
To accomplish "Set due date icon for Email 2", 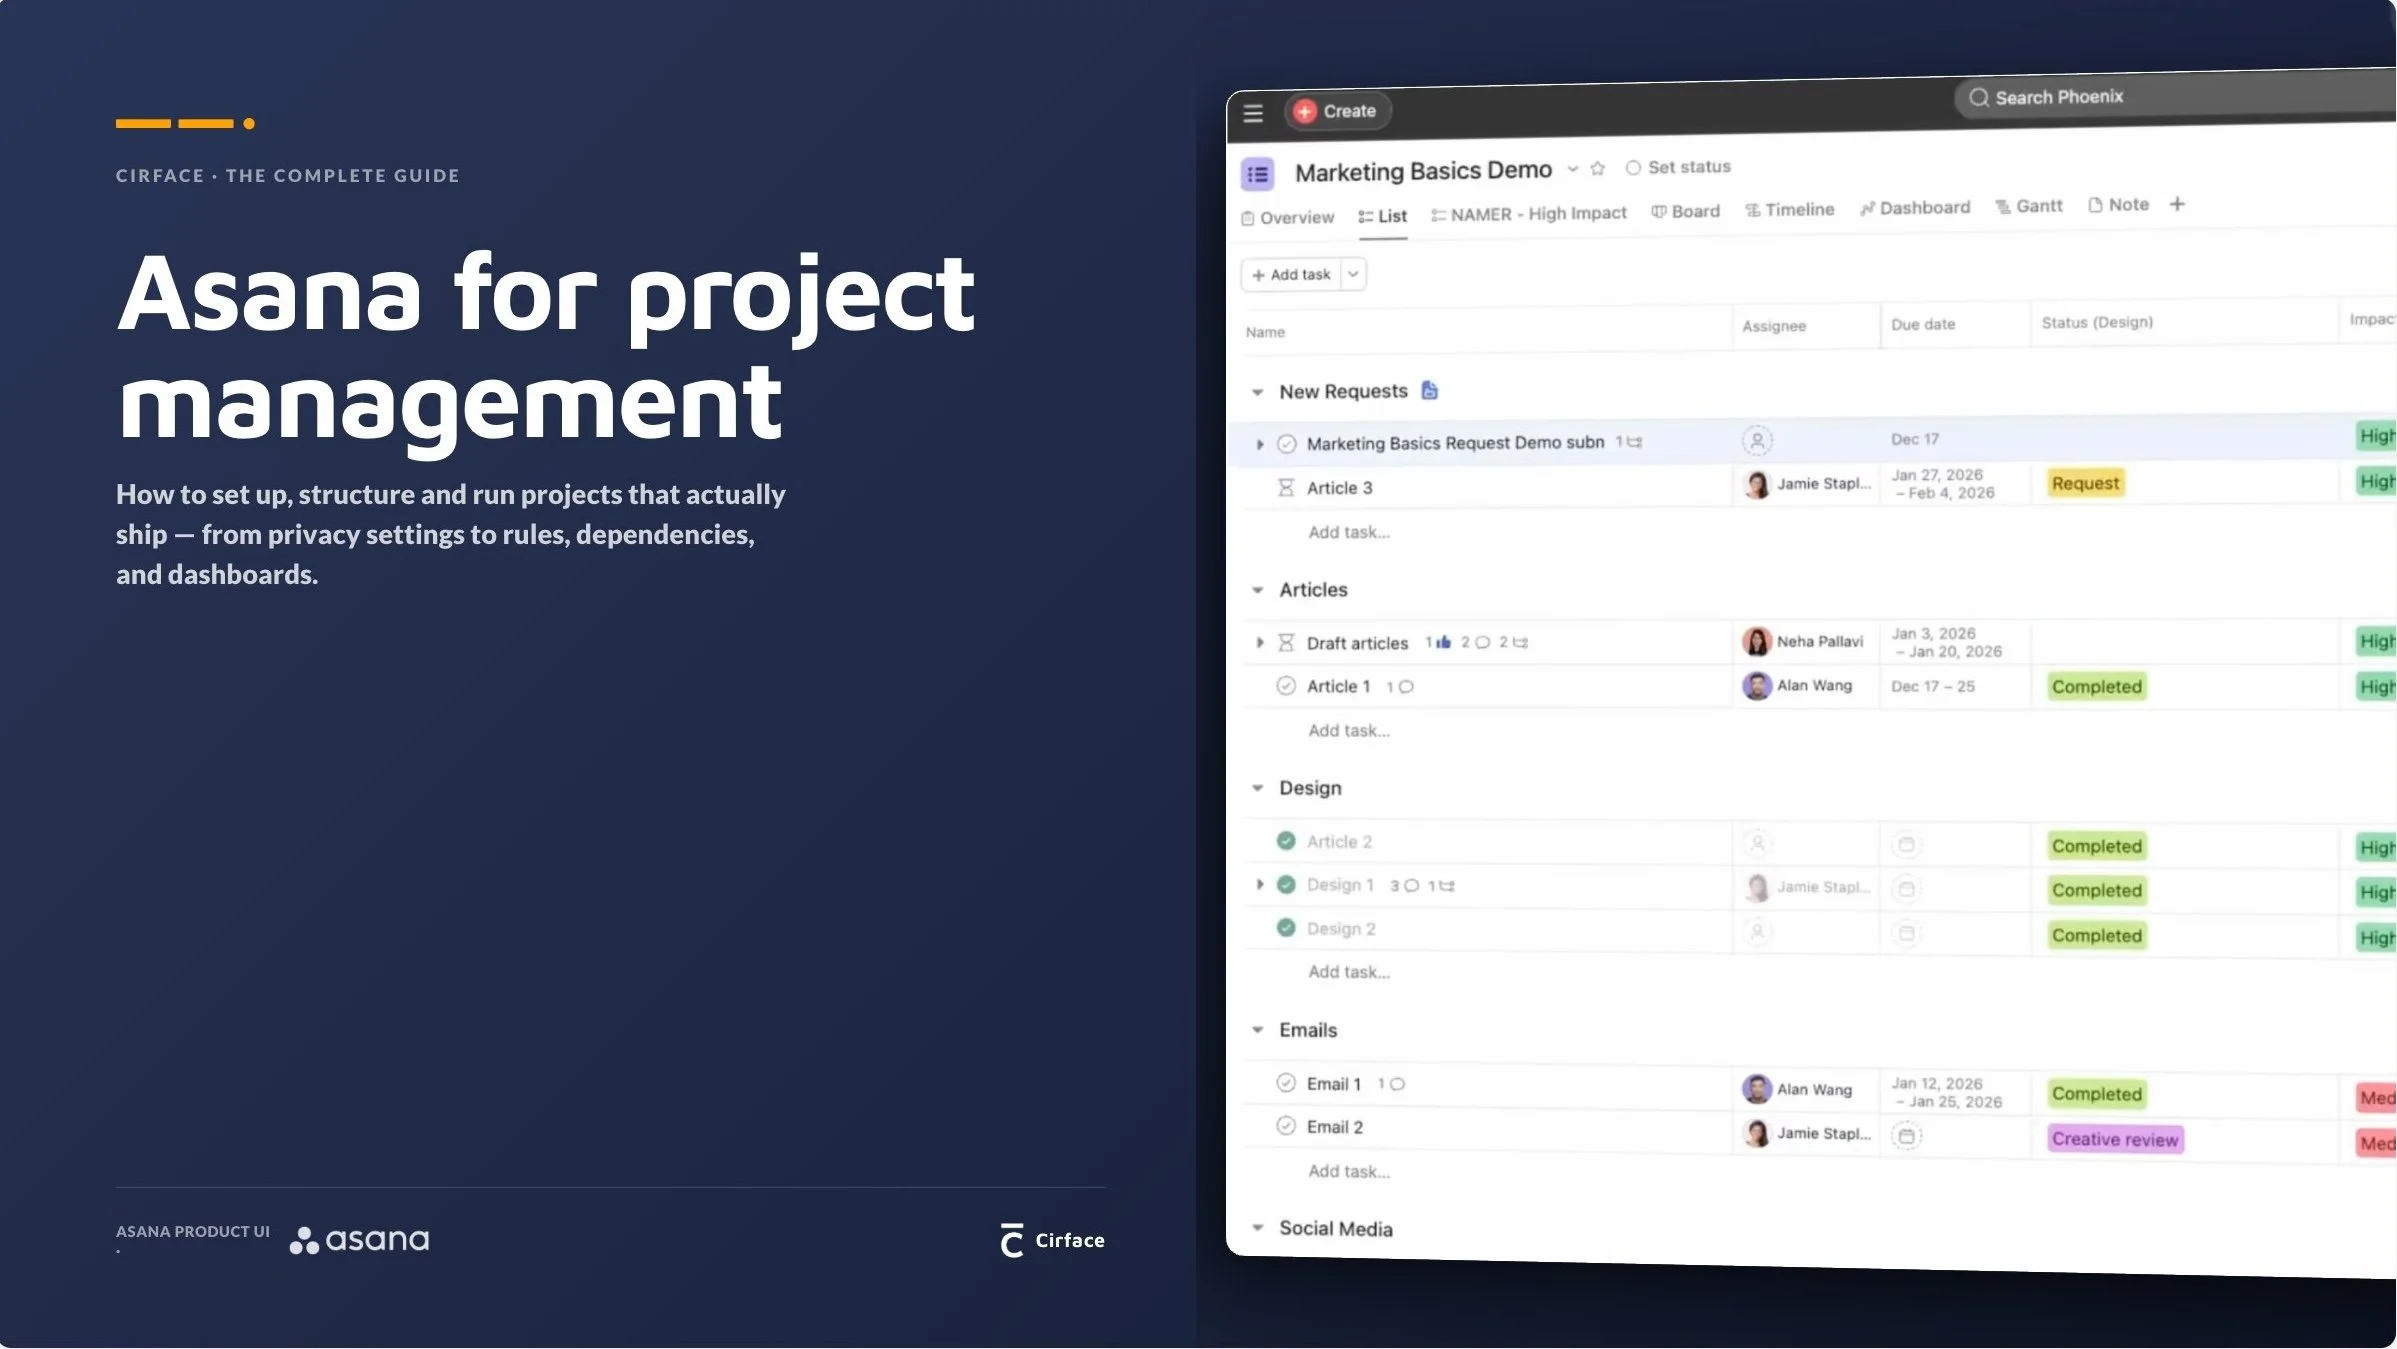I will point(1907,1136).
